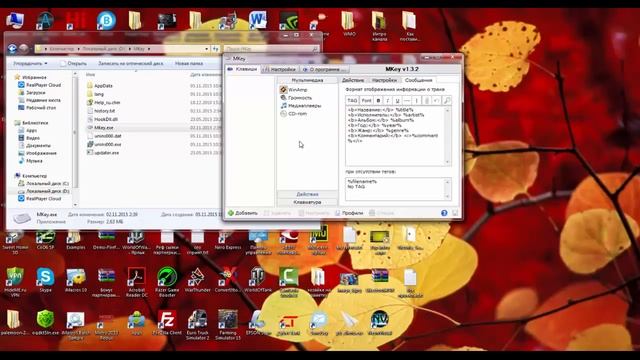Select the lang folder in Explorer
This screenshot has width=640, height=360.
(95, 94)
